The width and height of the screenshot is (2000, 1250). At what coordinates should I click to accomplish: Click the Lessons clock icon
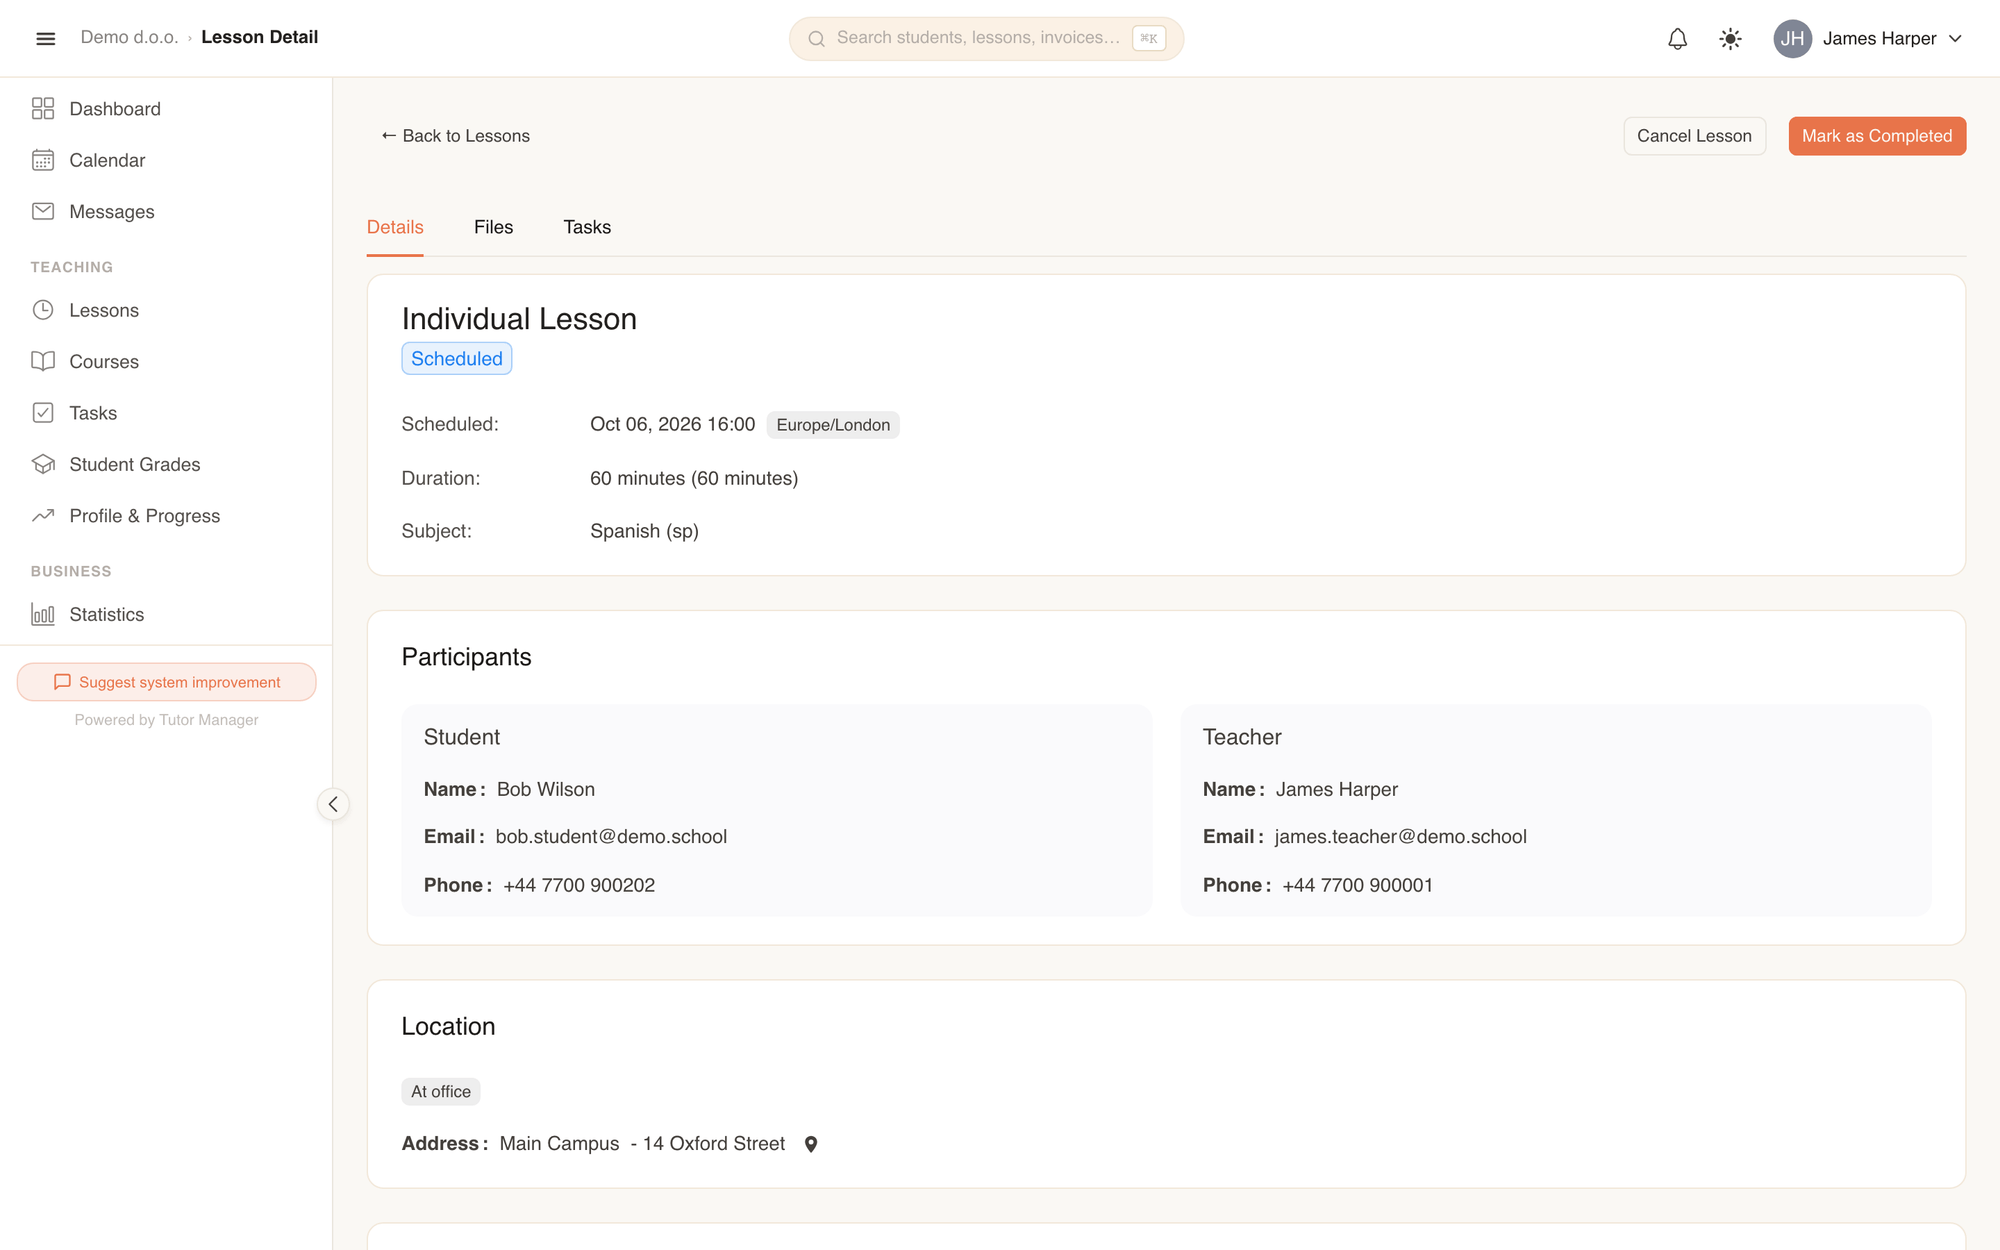click(x=43, y=310)
